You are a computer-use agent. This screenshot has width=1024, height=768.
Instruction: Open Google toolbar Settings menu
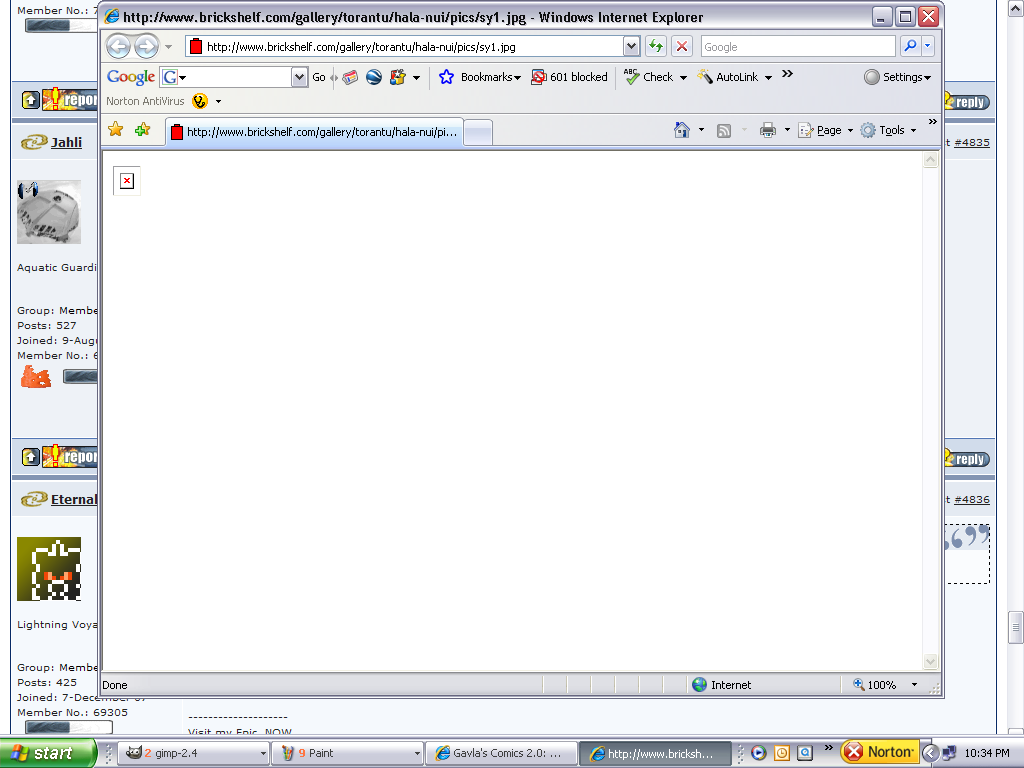point(897,77)
